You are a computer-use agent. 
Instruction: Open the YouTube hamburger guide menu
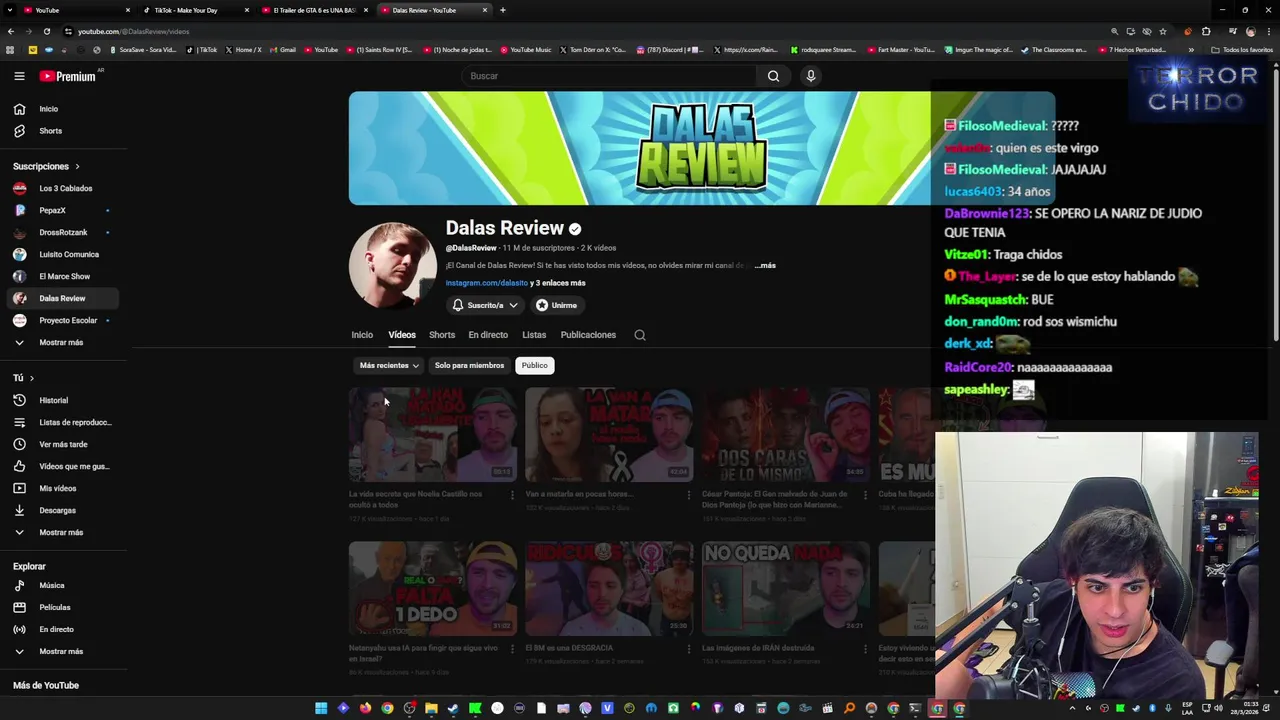click(19, 76)
